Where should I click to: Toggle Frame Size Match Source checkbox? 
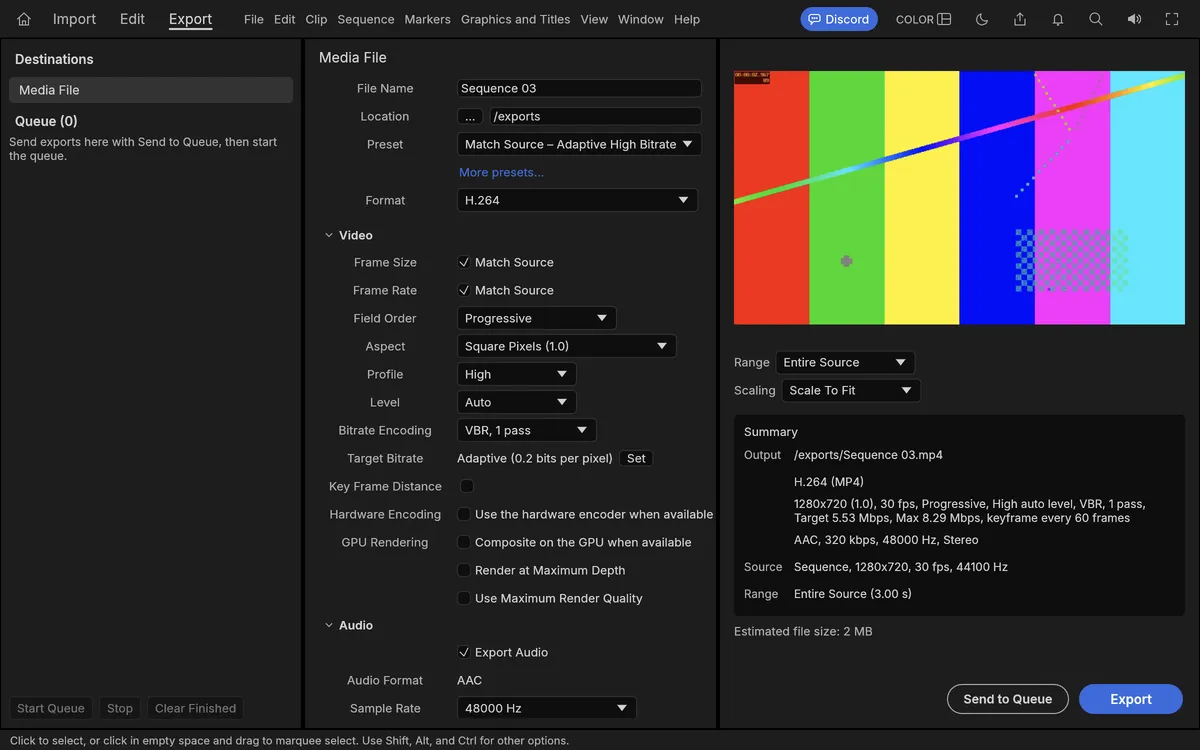pyautogui.click(x=464, y=262)
